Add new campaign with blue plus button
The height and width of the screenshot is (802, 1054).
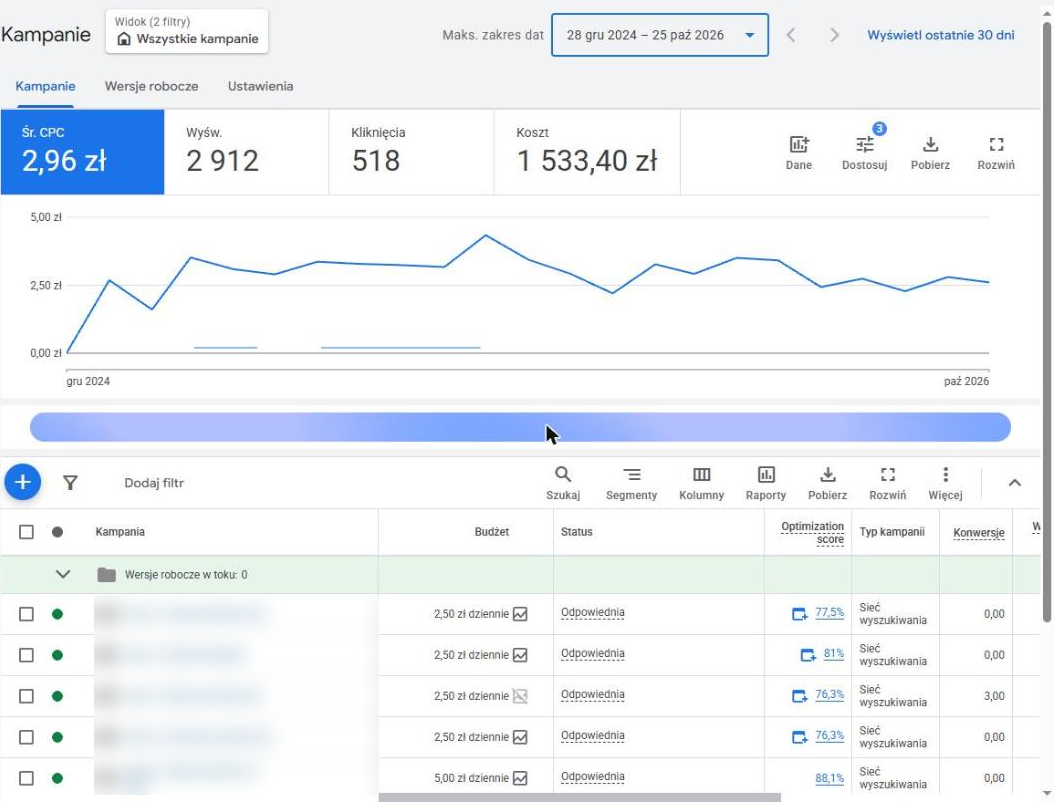point(23,482)
